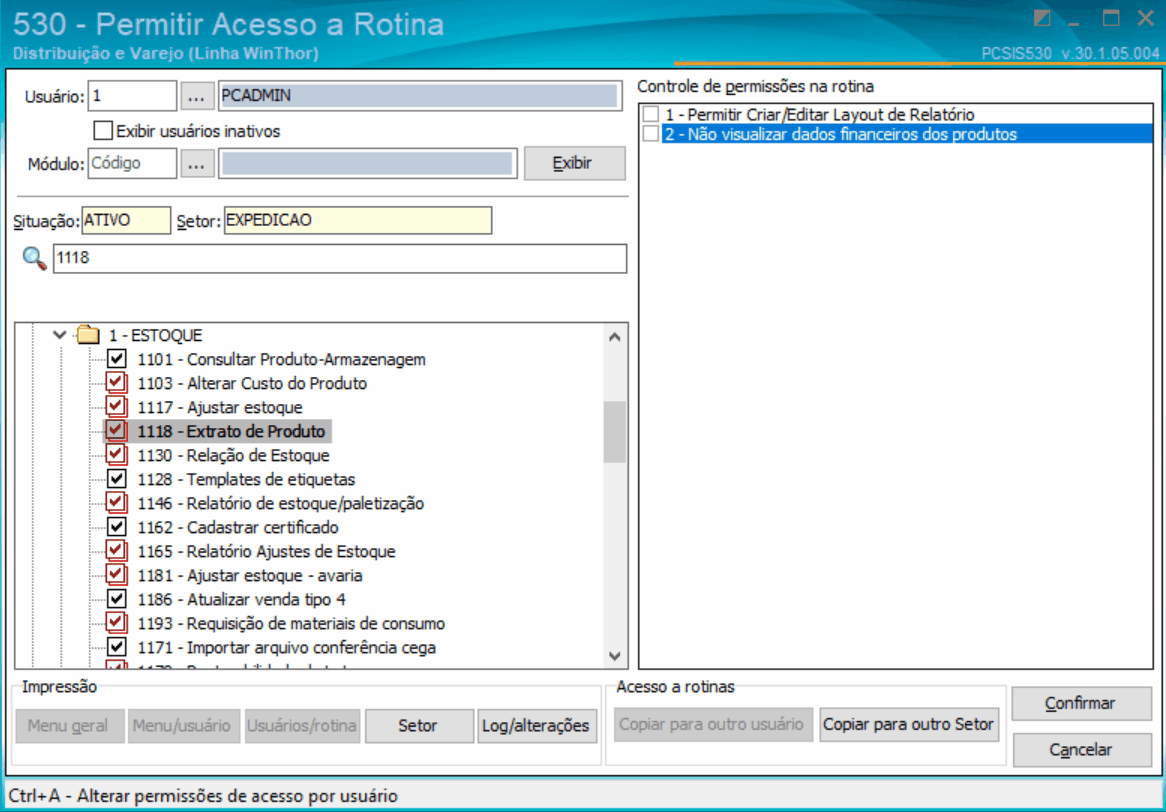The width and height of the screenshot is (1166, 812).
Task: Toggle 1103 Alterar Custo do Produto checkbox
Action: click(116, 383)
